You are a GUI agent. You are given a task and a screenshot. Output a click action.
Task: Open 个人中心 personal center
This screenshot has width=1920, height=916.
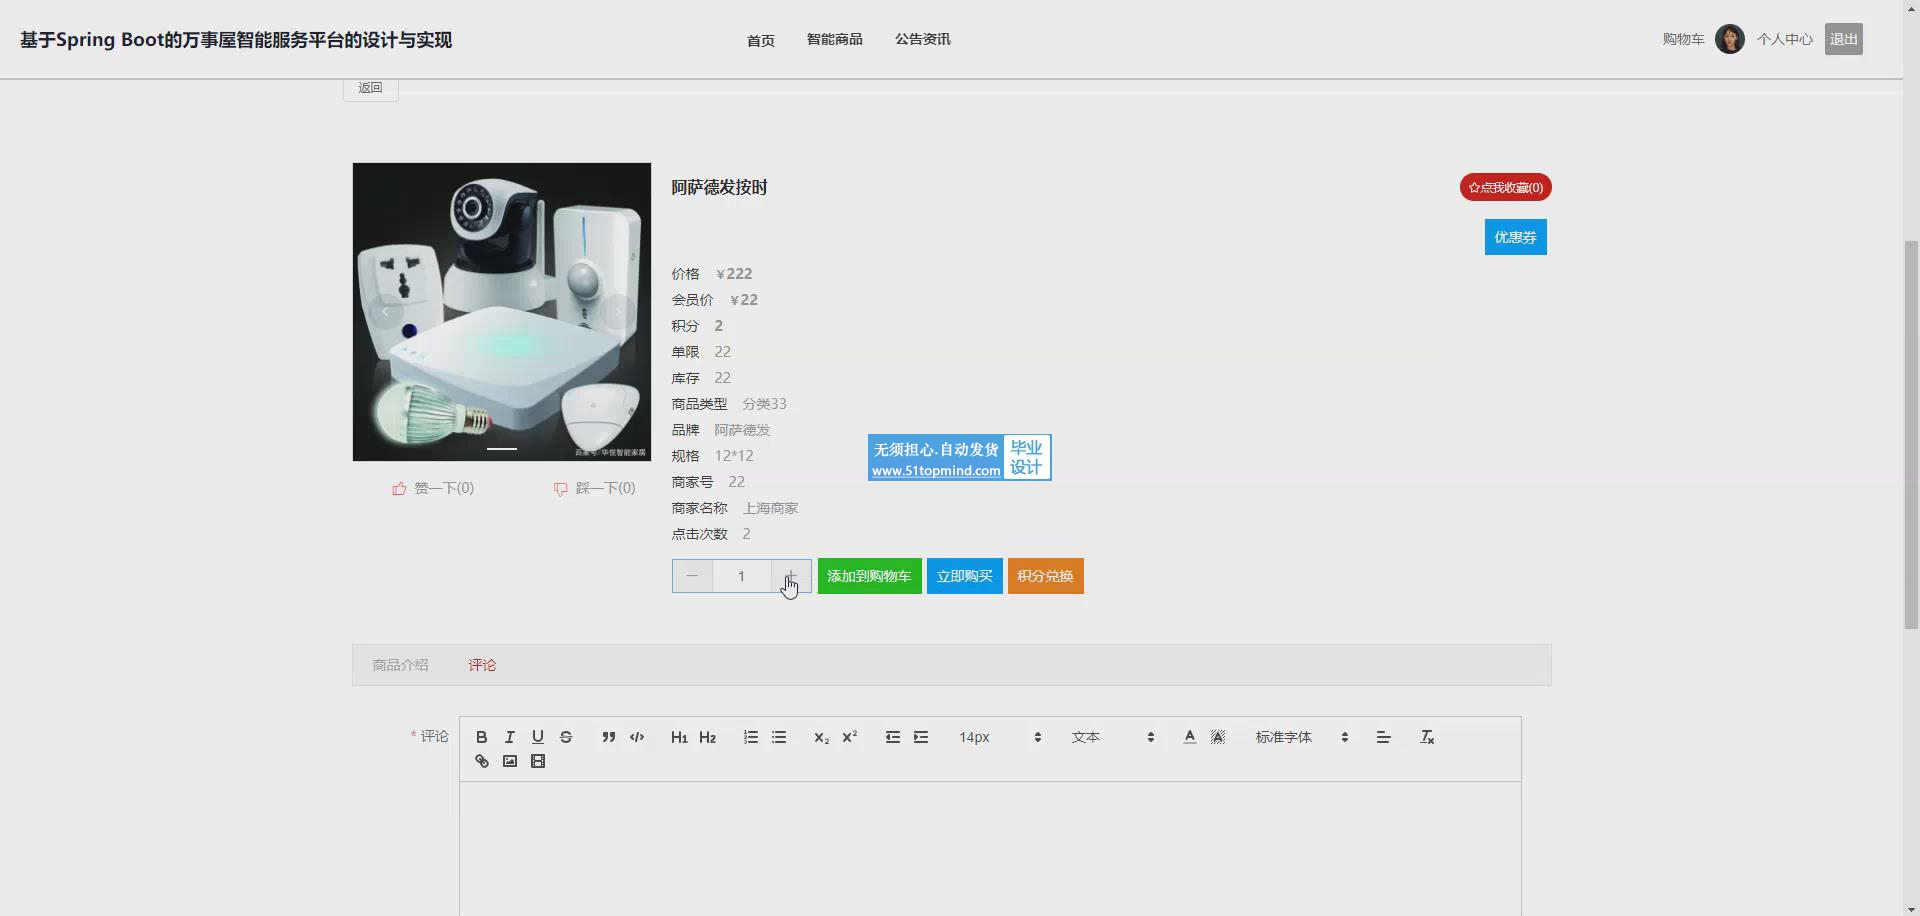tap(1784, 39)
